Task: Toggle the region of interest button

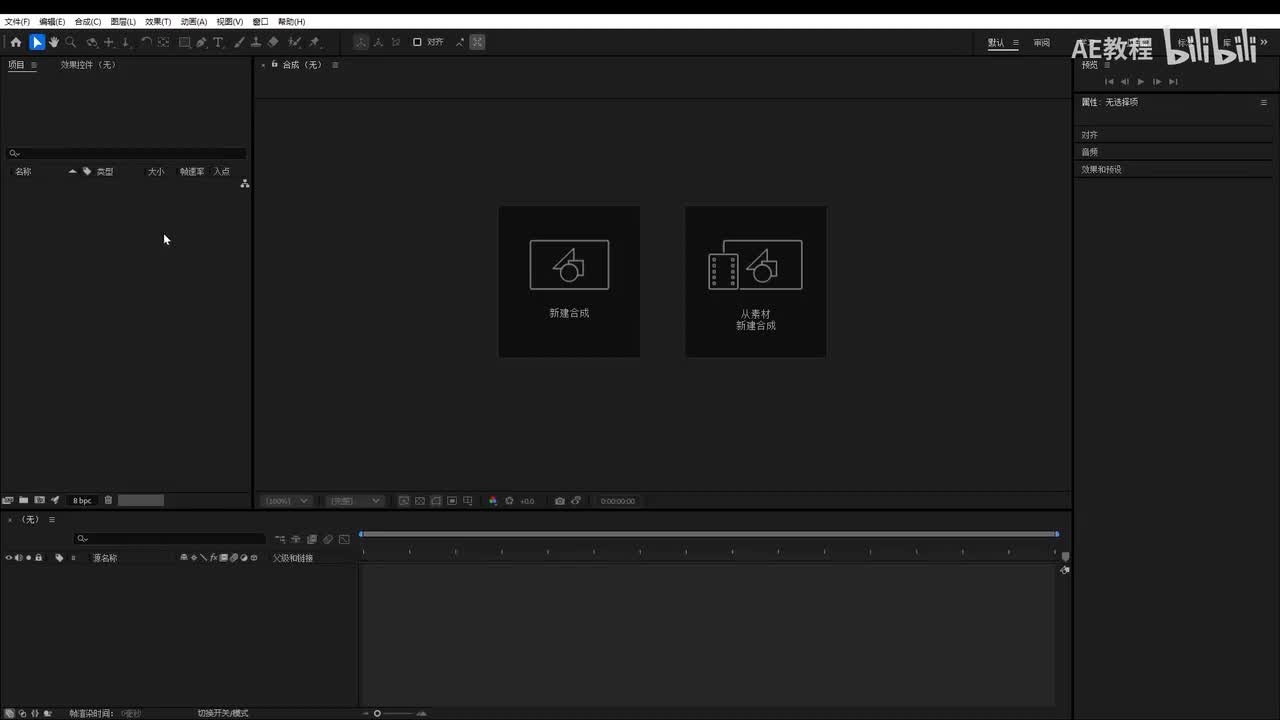Action: pyautogui.click(x=452, y=501)
